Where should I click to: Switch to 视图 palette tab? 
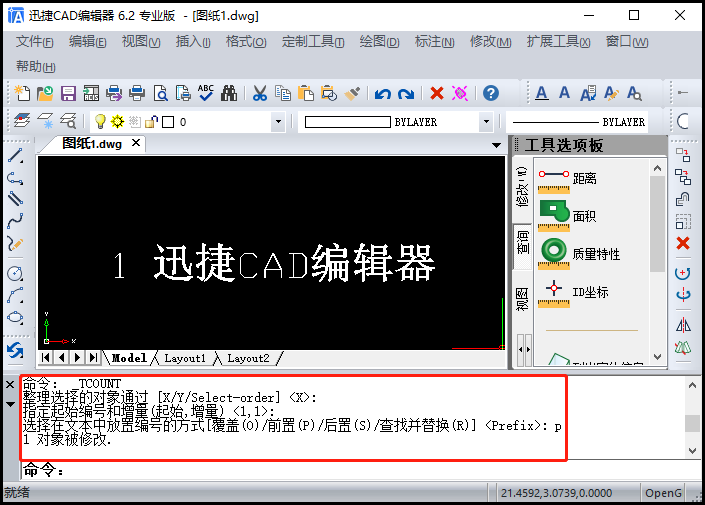point(522,299)
